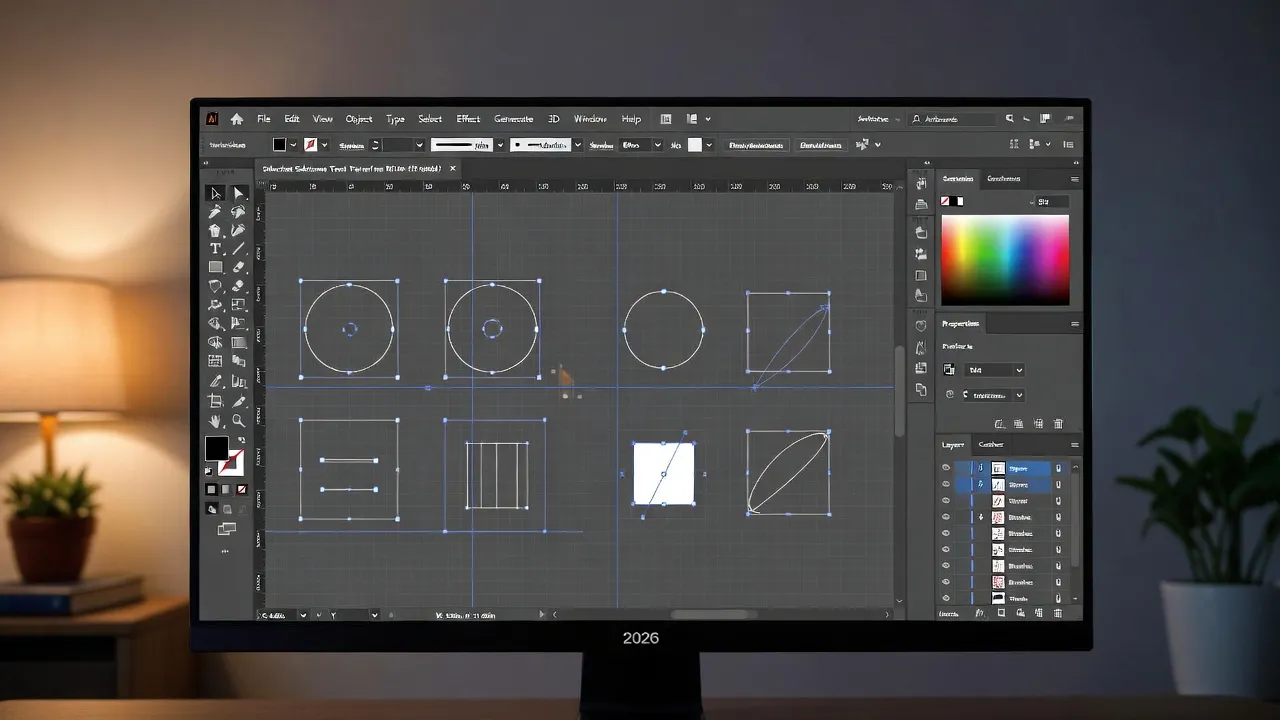Pick the Rectangle tool
The image size is (1280, 720).
(x=213, y=267)
